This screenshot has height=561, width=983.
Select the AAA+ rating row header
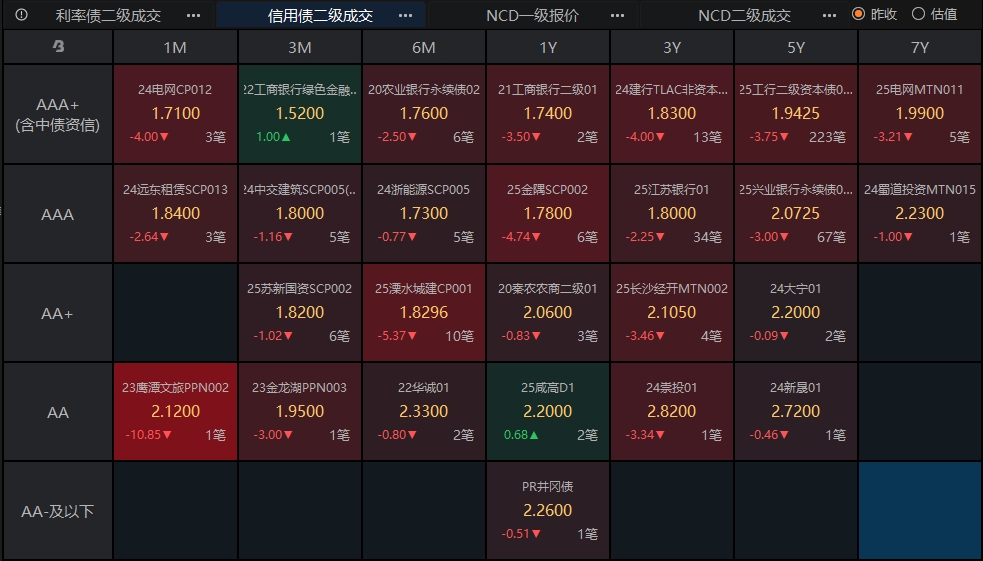(x=58, y=114)
